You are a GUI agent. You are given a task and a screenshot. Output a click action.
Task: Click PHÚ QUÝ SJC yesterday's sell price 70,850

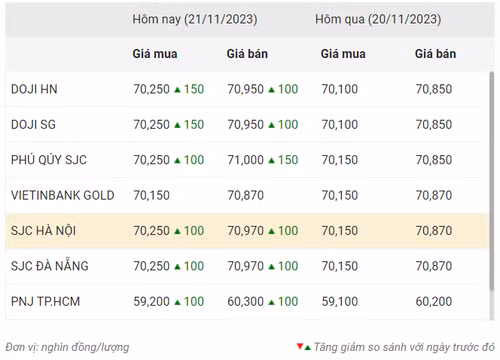[434, 160]
